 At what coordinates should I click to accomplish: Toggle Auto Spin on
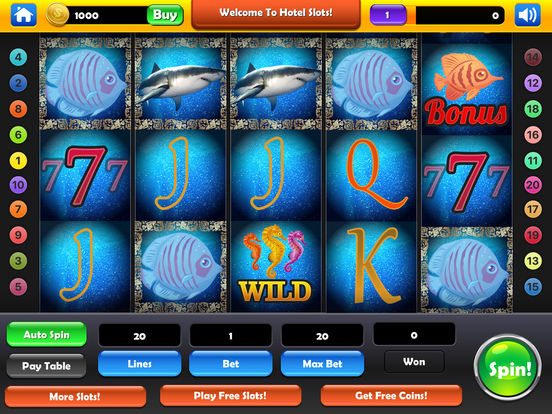46,334
